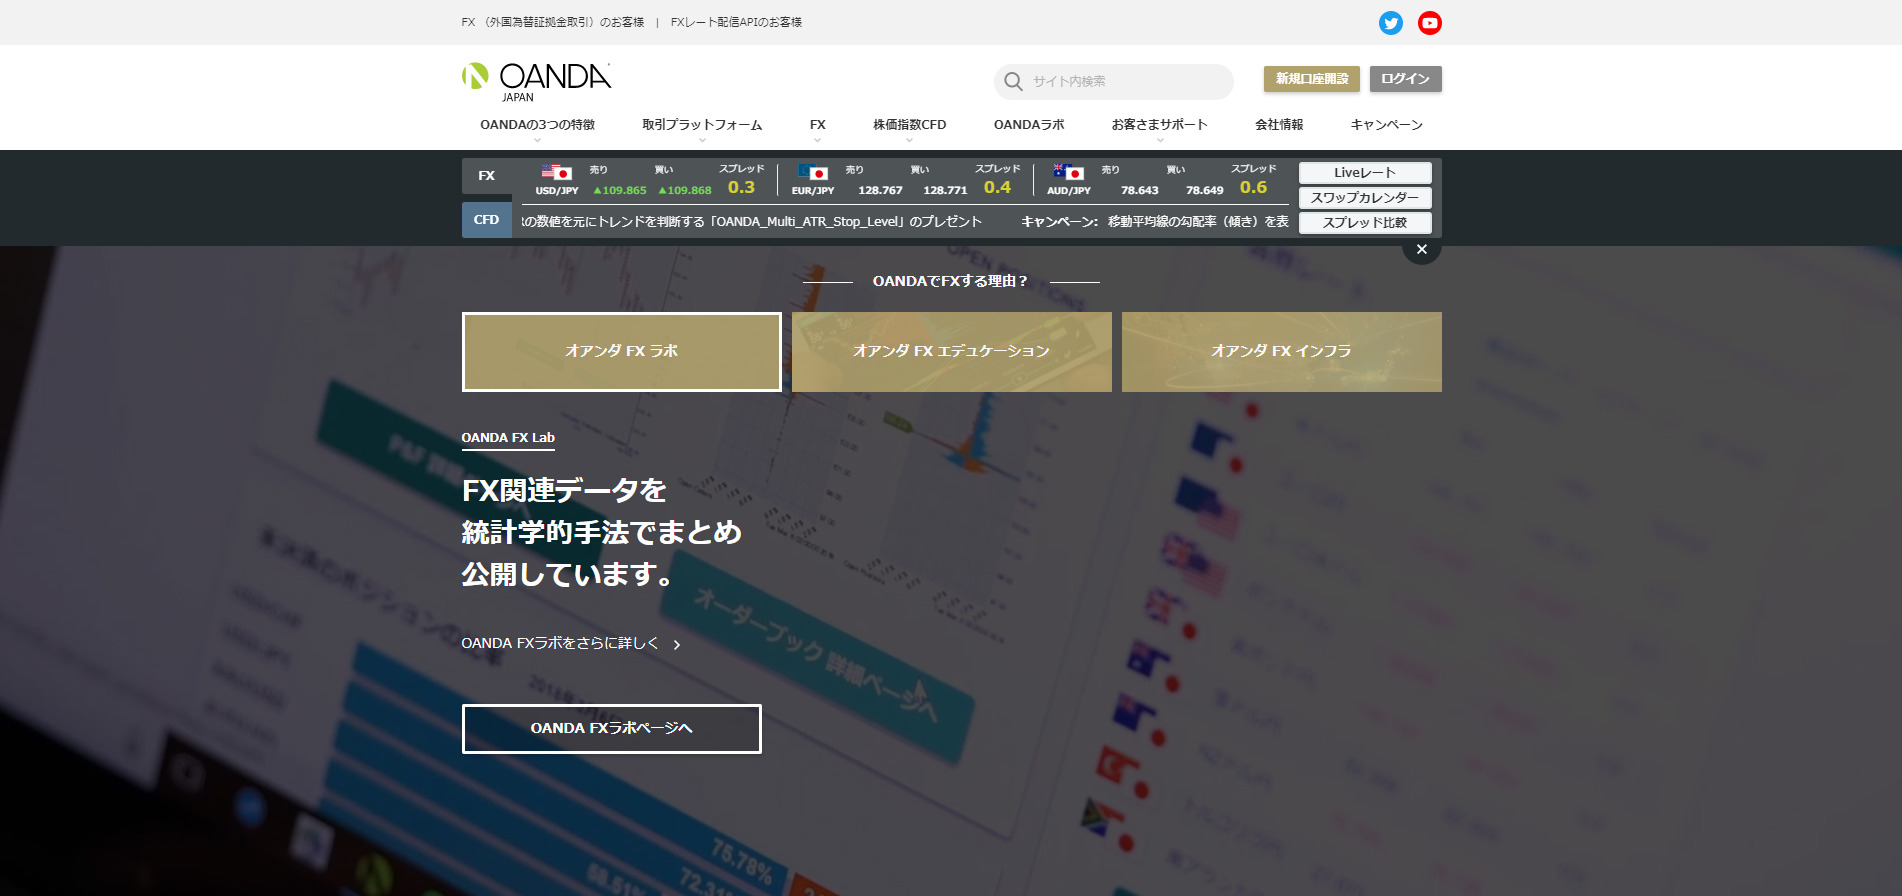Open the FX（外国為替証拠金取引）のお客様 link
1902x896 pixels.
(x=553, y=22)
